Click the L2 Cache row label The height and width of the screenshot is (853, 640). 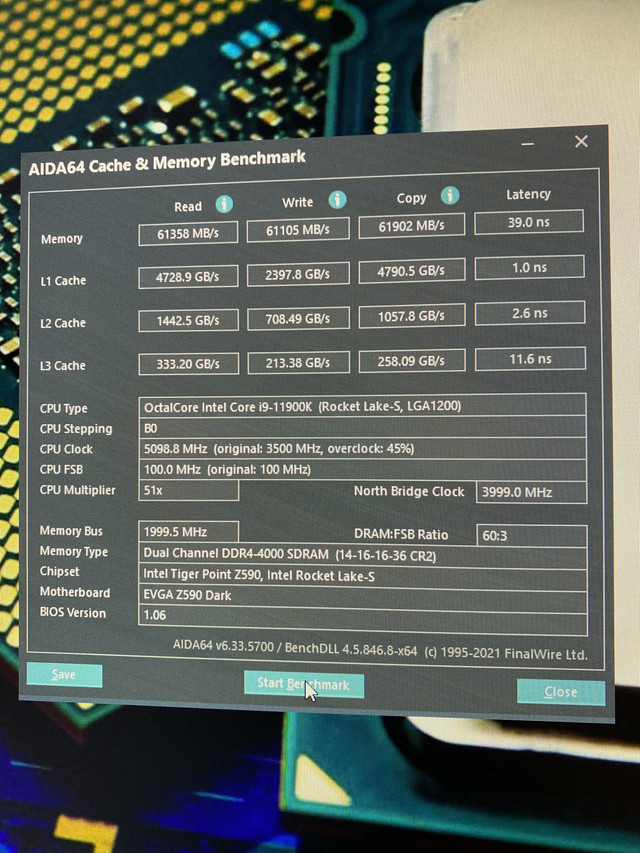click(x=63, y=323)
